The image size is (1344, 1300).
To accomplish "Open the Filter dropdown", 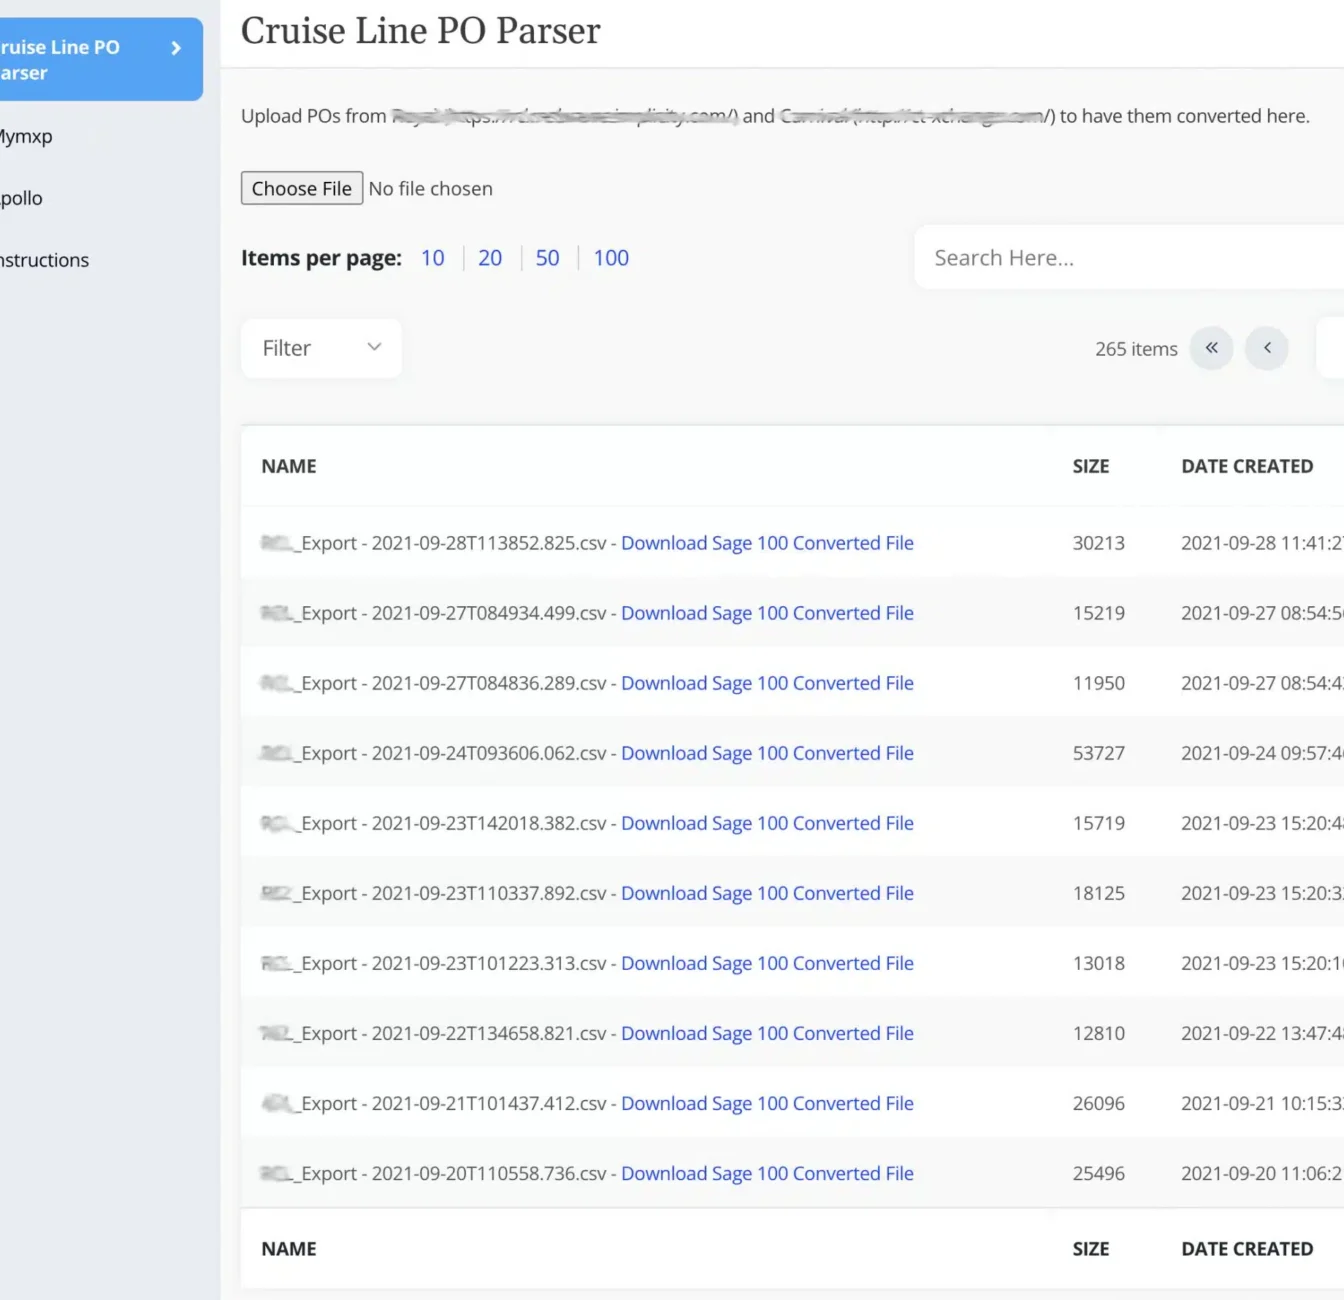I will [321, 348].
